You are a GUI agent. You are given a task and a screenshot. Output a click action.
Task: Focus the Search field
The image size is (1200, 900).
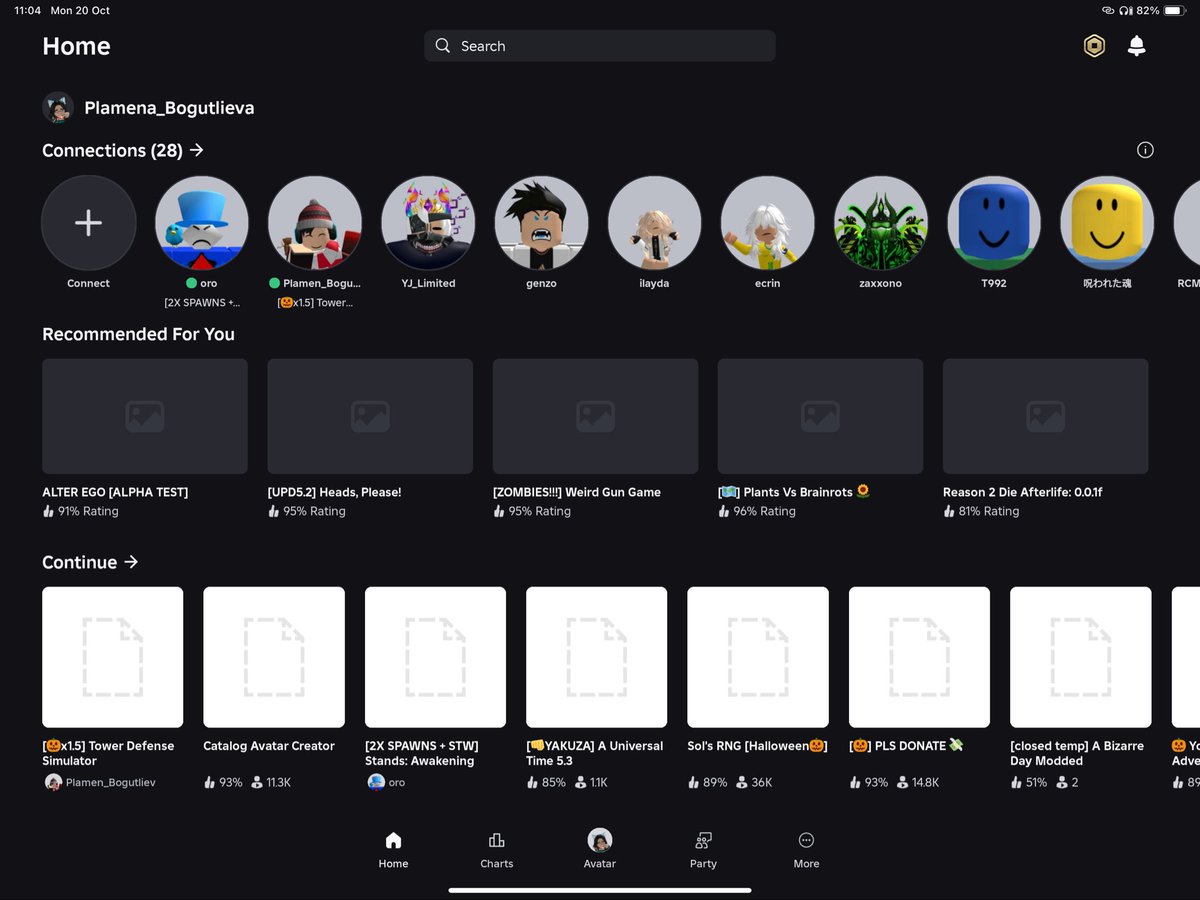(x=600, y=46)
